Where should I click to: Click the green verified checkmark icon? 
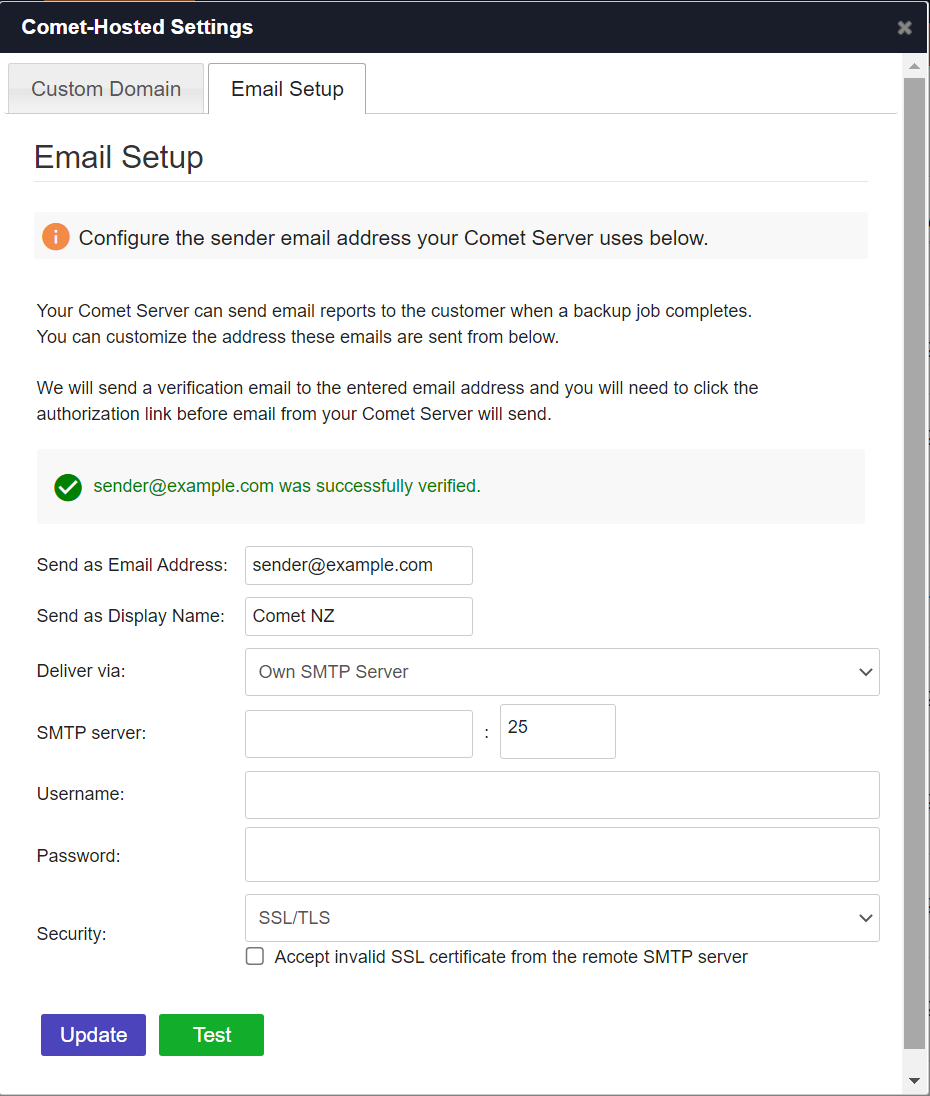[68, 487]
